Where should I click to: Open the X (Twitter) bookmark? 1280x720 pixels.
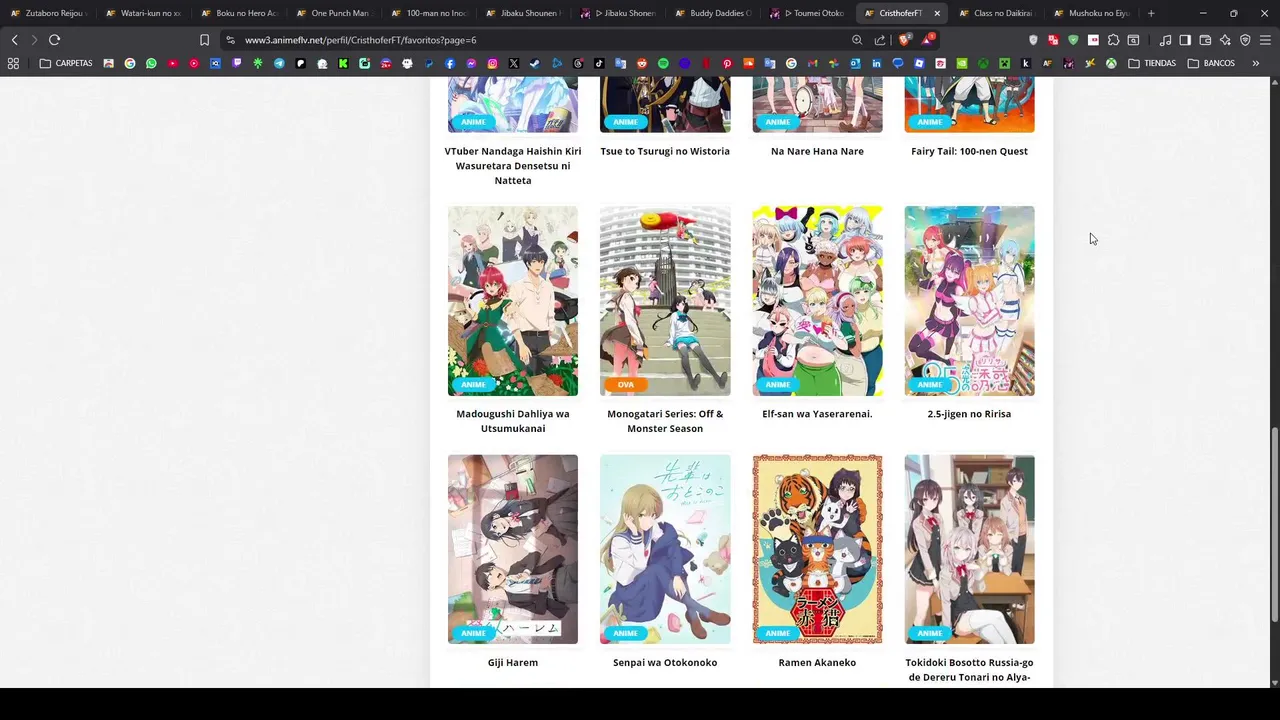click(x=514, y=63)
